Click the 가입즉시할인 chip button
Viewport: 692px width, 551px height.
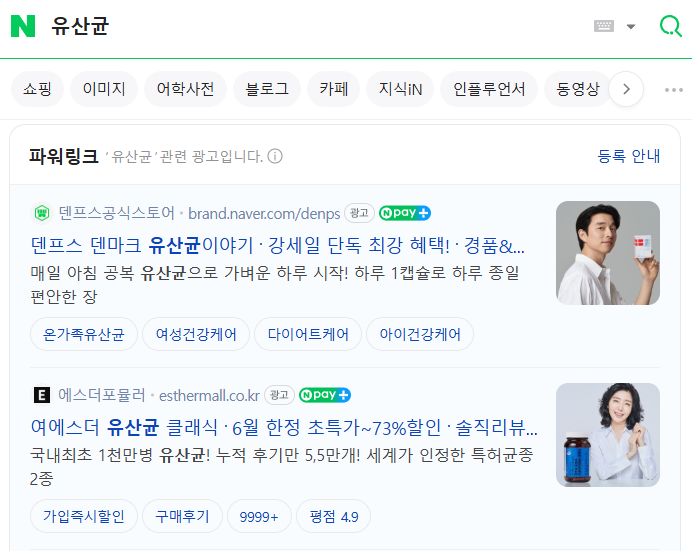tap(84, 516)
